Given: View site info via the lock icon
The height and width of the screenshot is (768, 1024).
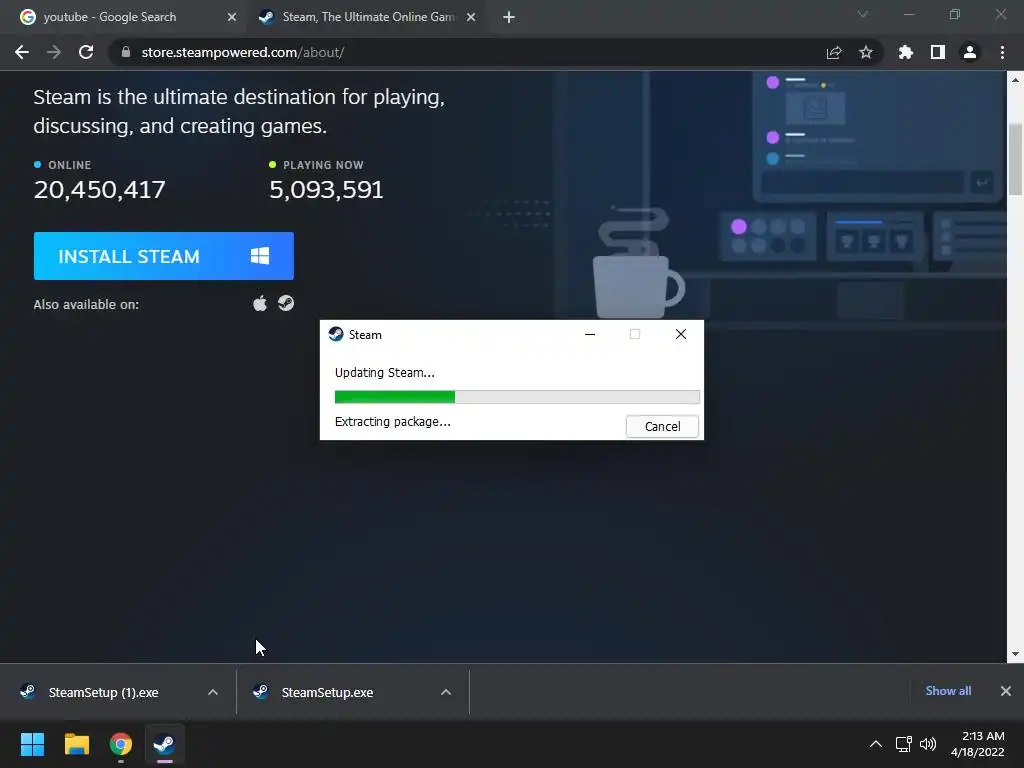Looking at the screenshot, I should click(126, 52).
